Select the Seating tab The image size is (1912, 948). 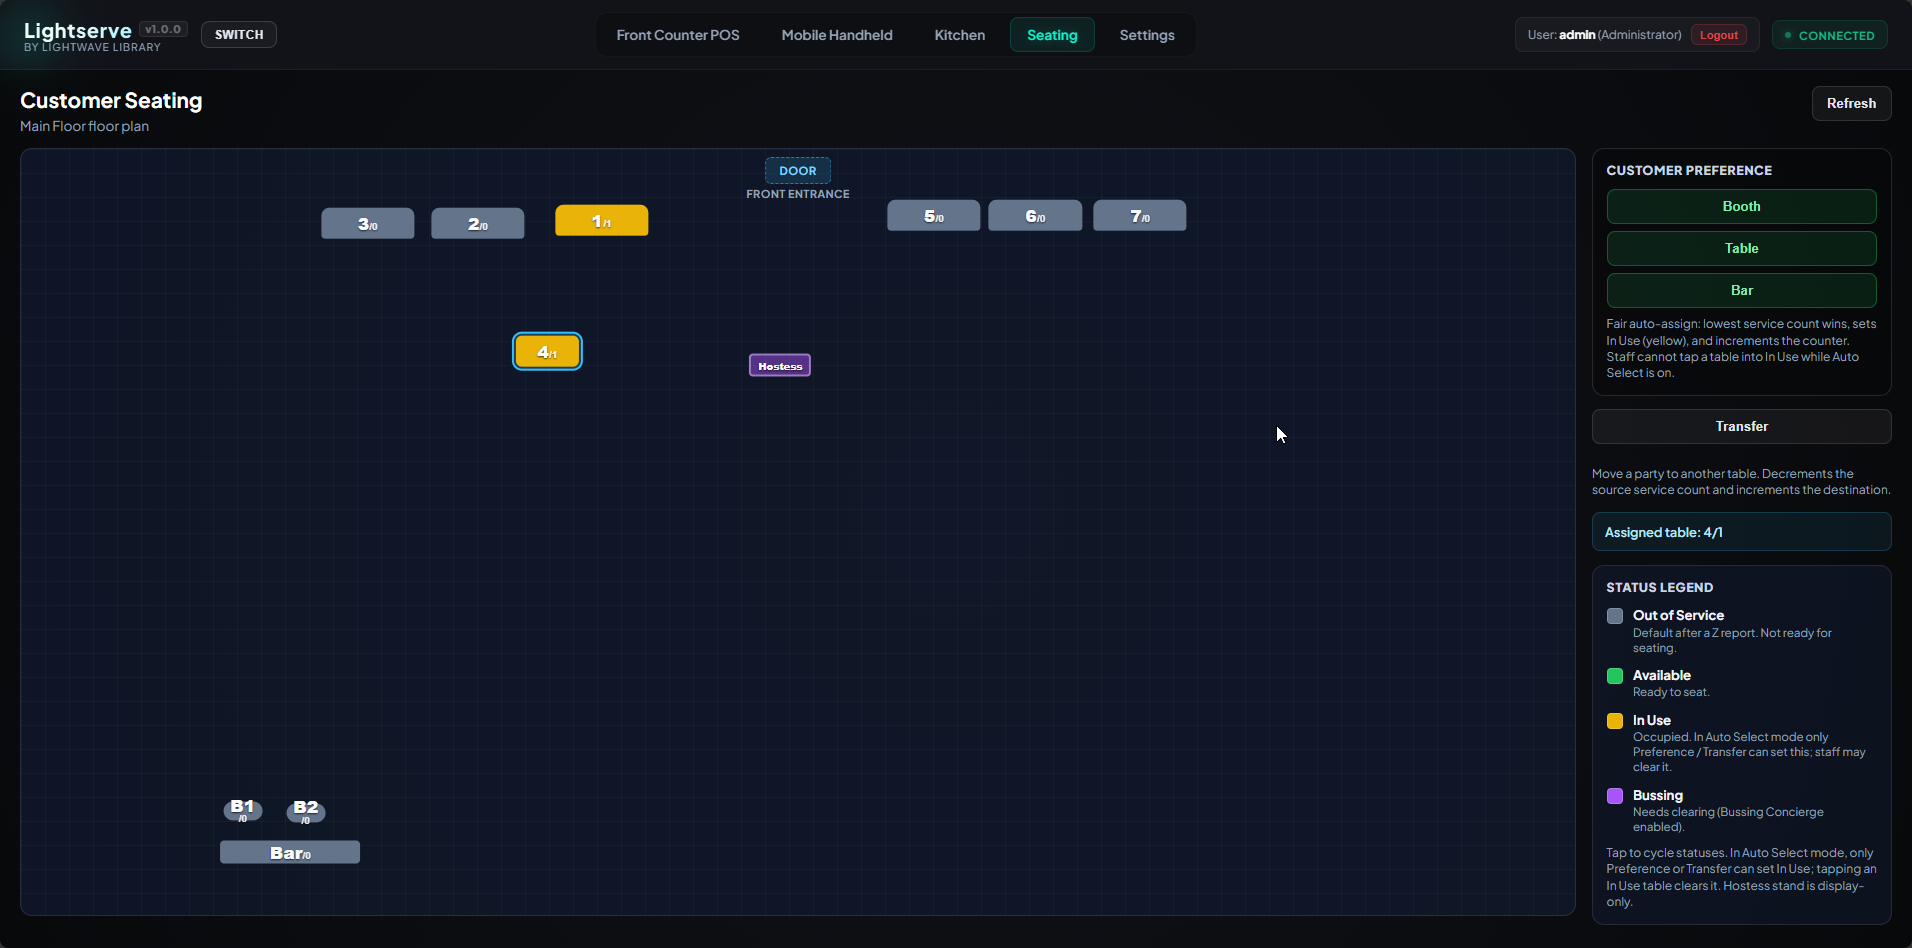(1052, 35)
